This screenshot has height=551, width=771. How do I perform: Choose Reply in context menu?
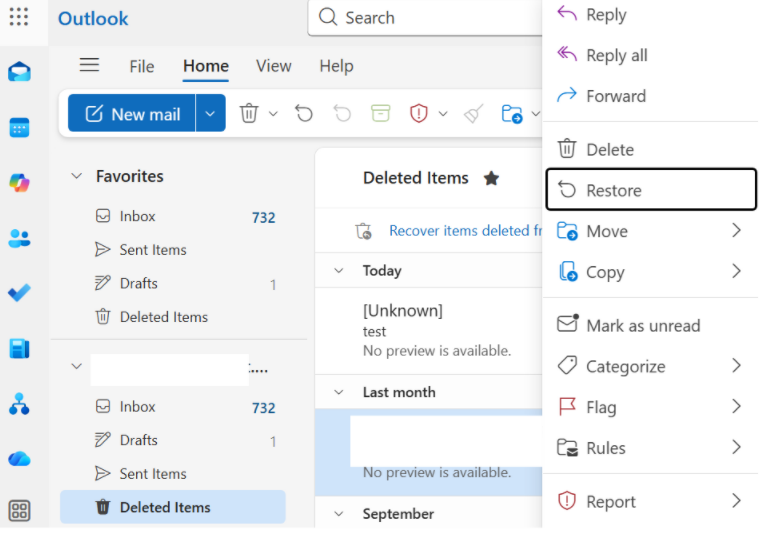pos(651,15)
